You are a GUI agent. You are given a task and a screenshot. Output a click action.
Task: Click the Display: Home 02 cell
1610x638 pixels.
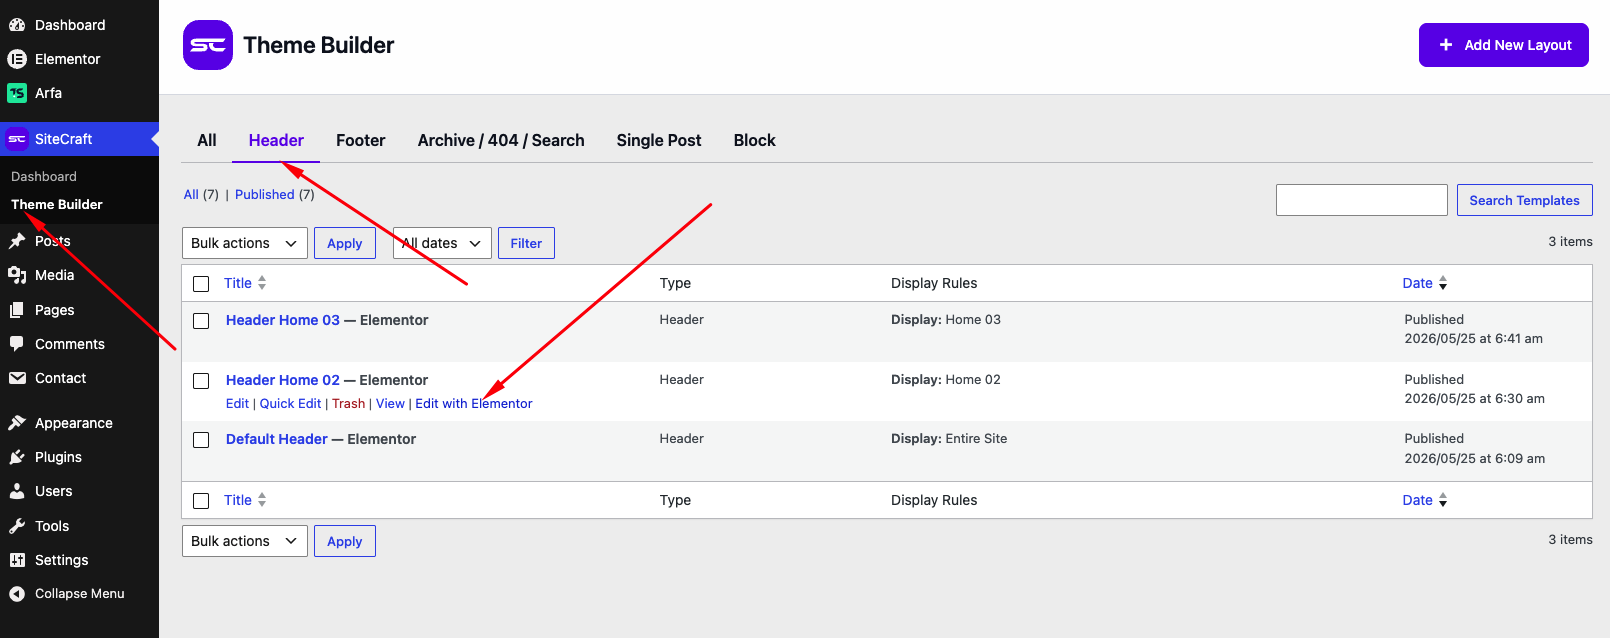pyautogui.click(x=946, y=380)
